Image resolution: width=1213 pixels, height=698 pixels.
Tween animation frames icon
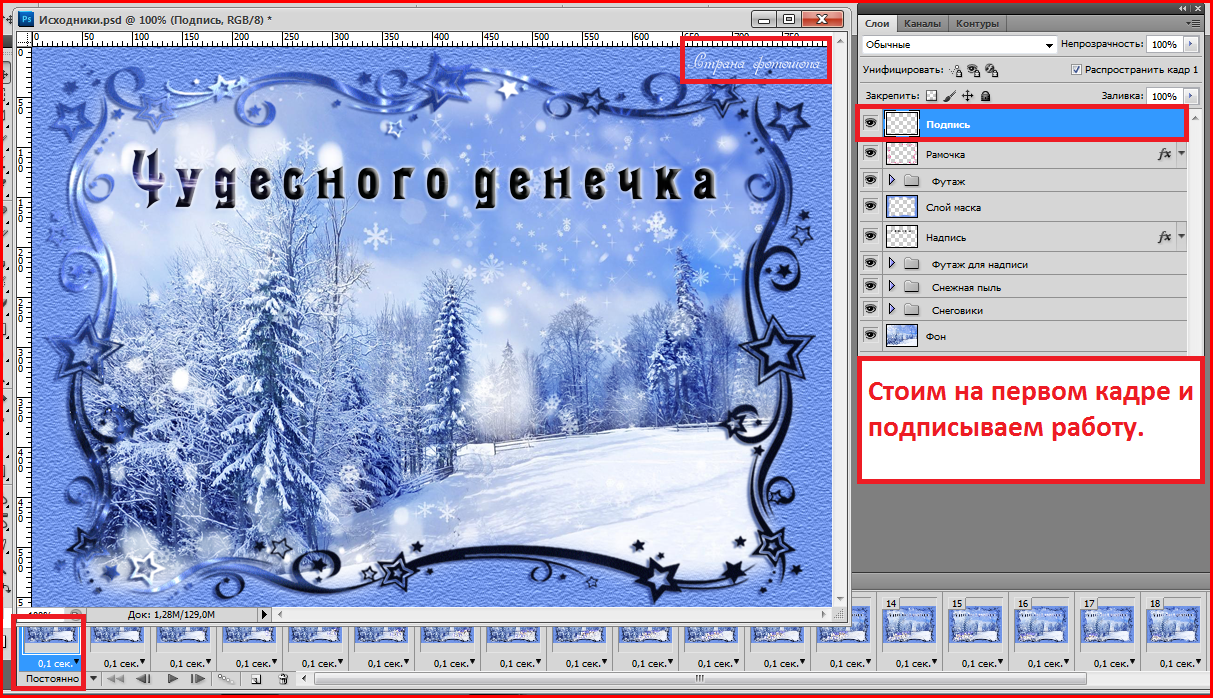coord(227,678)
